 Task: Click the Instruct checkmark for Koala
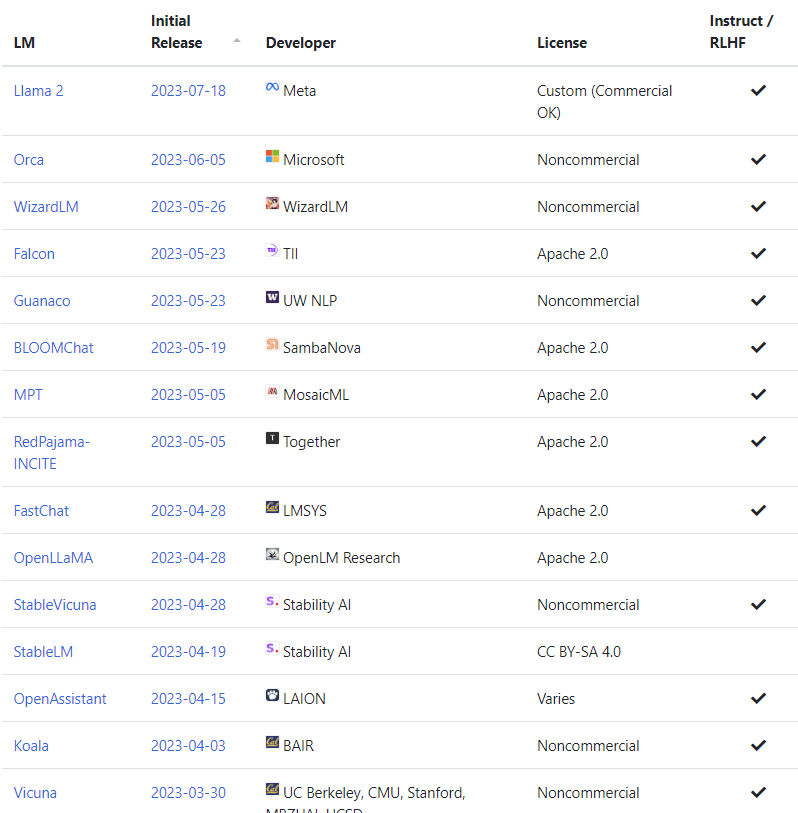(x=758, y=746)
